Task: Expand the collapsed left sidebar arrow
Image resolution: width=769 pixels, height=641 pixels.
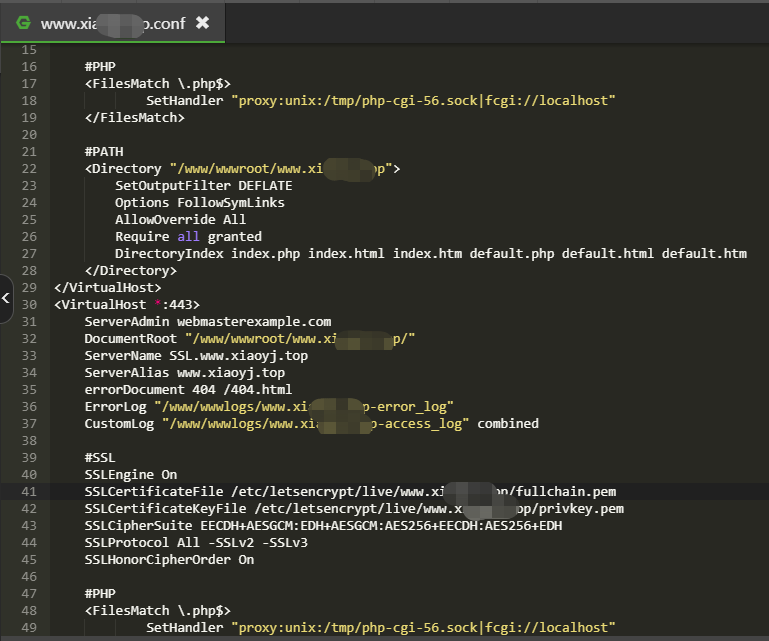Action: [x=6, y=298]
